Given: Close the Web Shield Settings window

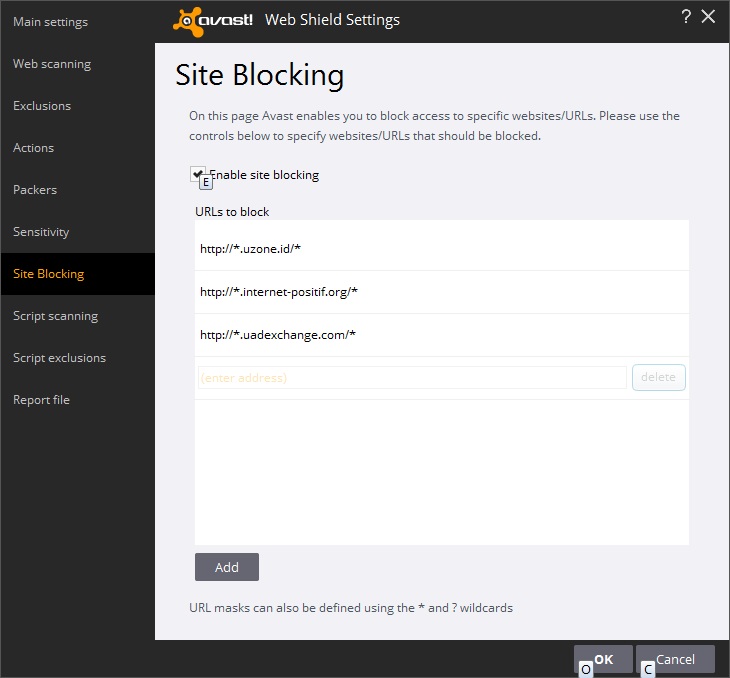Looking at the screenshot, I should [x=708, y=17].
